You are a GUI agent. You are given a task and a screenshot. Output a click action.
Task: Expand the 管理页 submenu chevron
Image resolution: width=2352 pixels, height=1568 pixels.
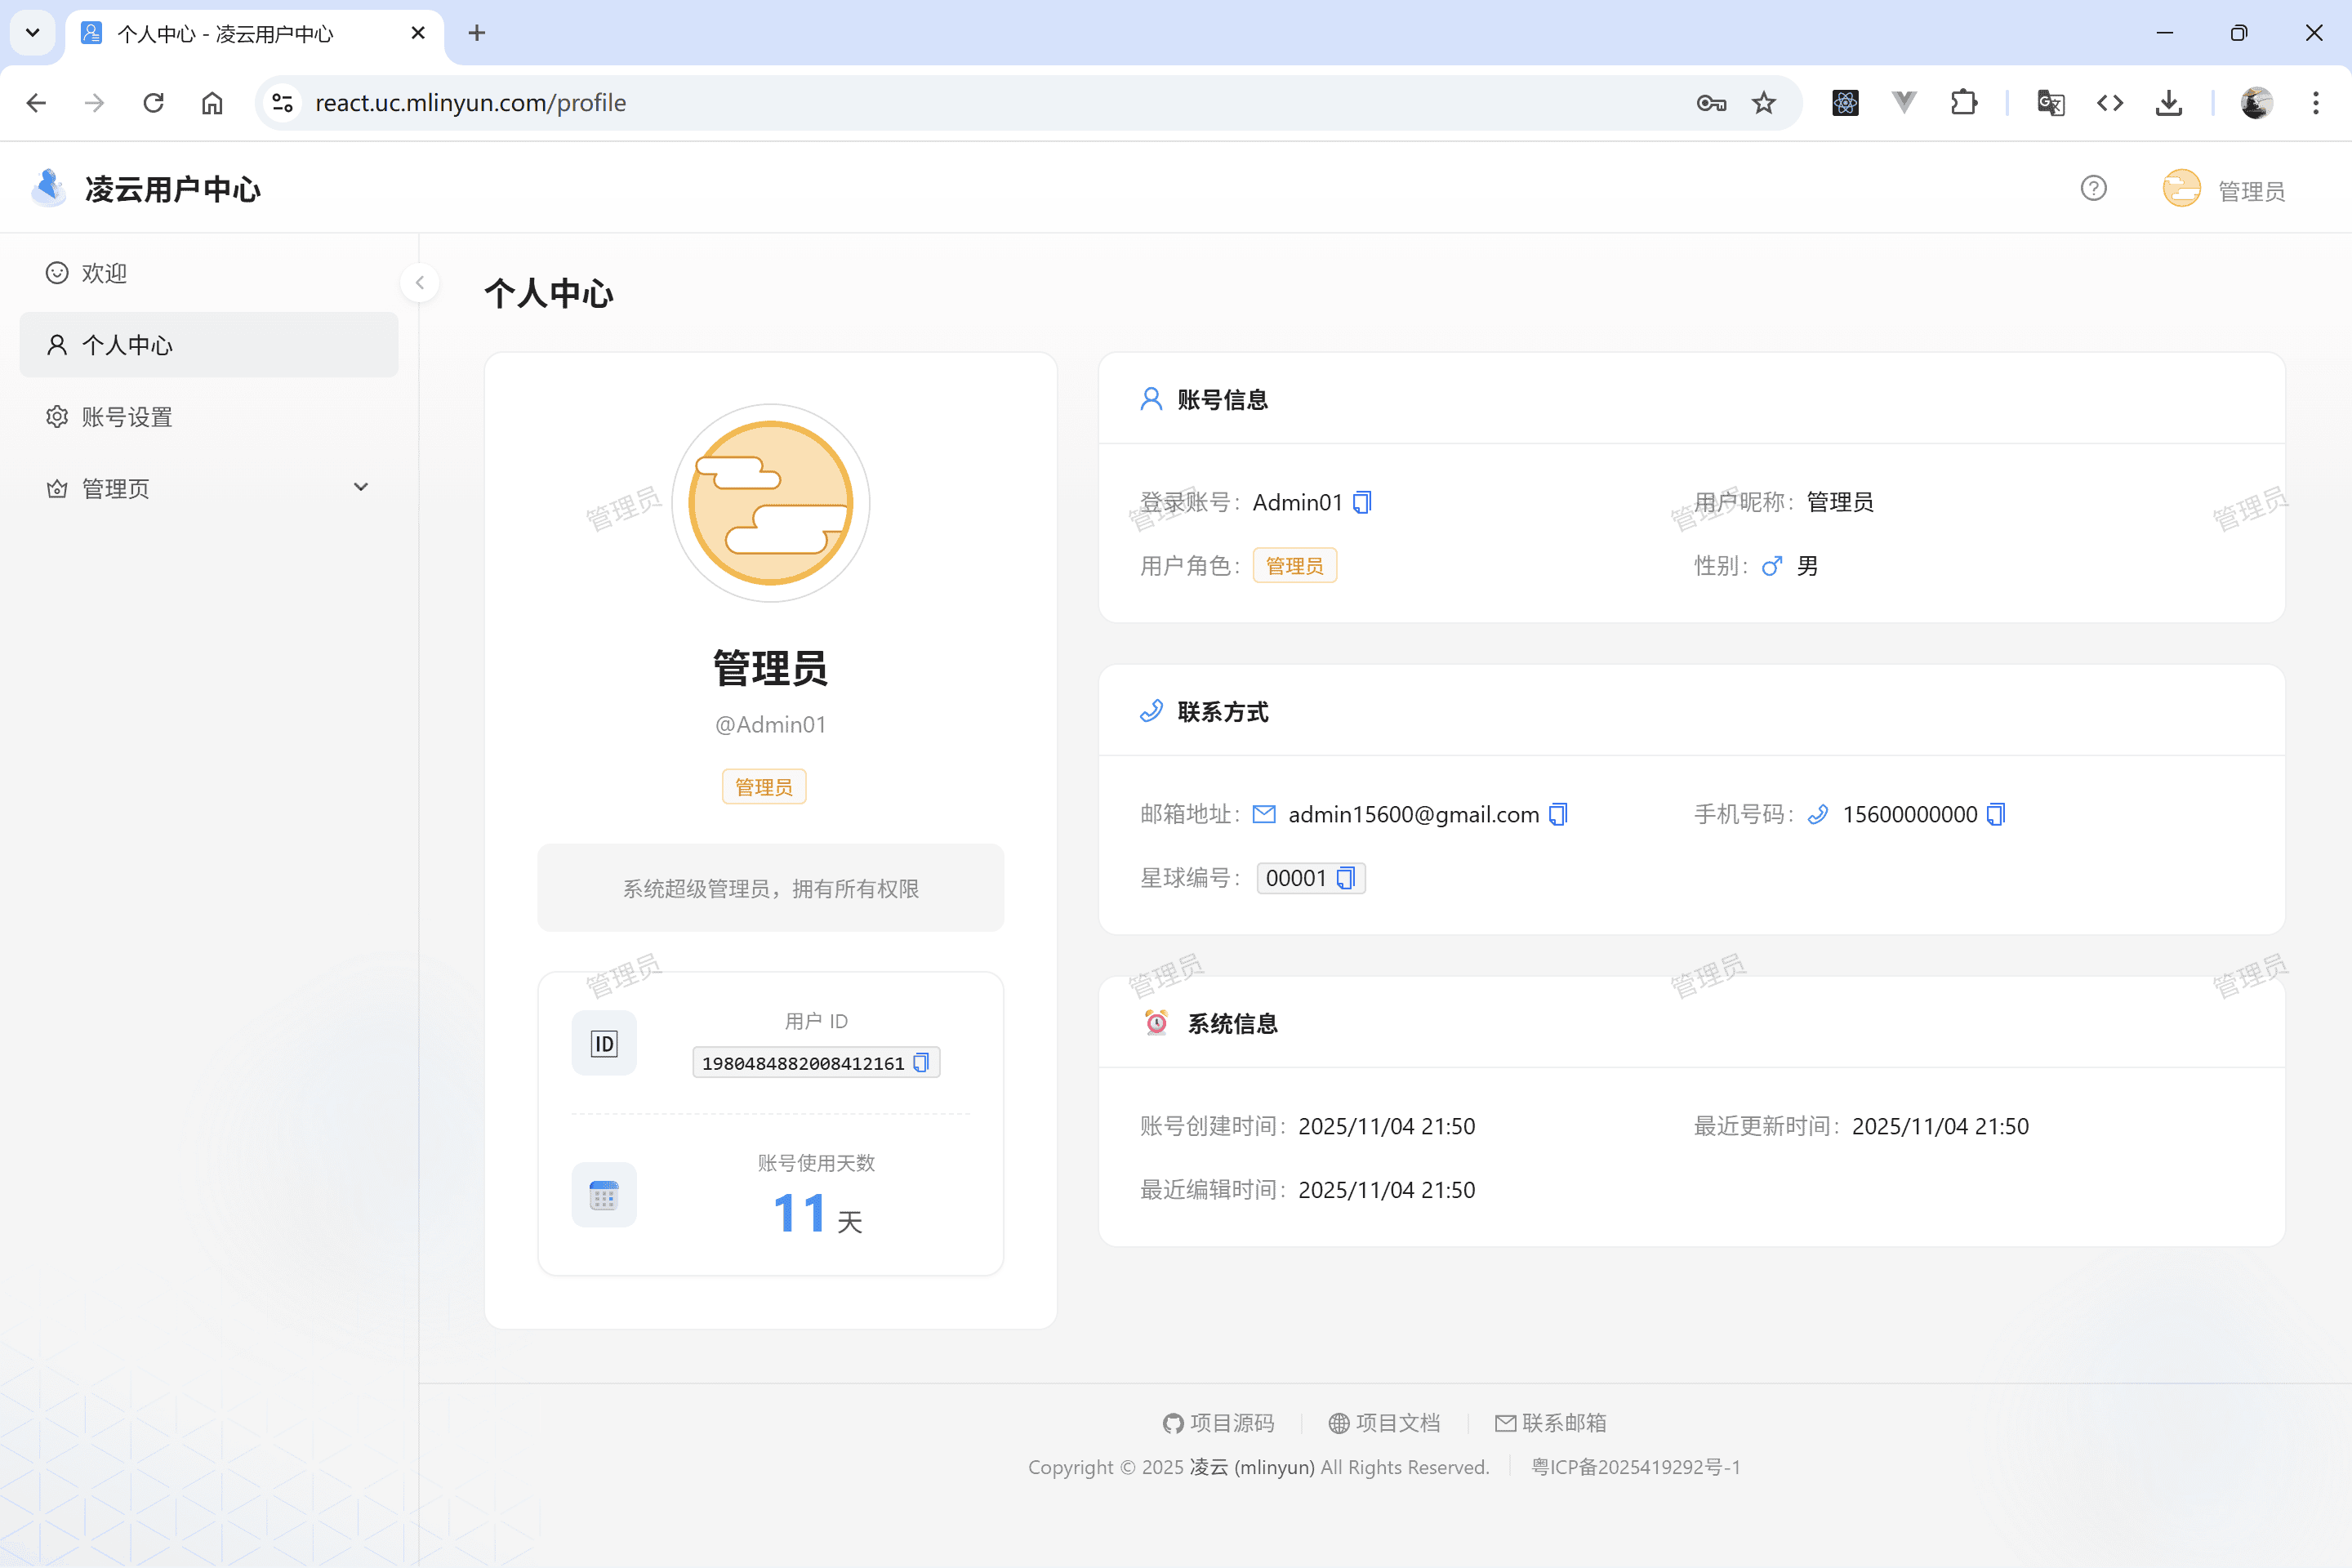[361, 487]
